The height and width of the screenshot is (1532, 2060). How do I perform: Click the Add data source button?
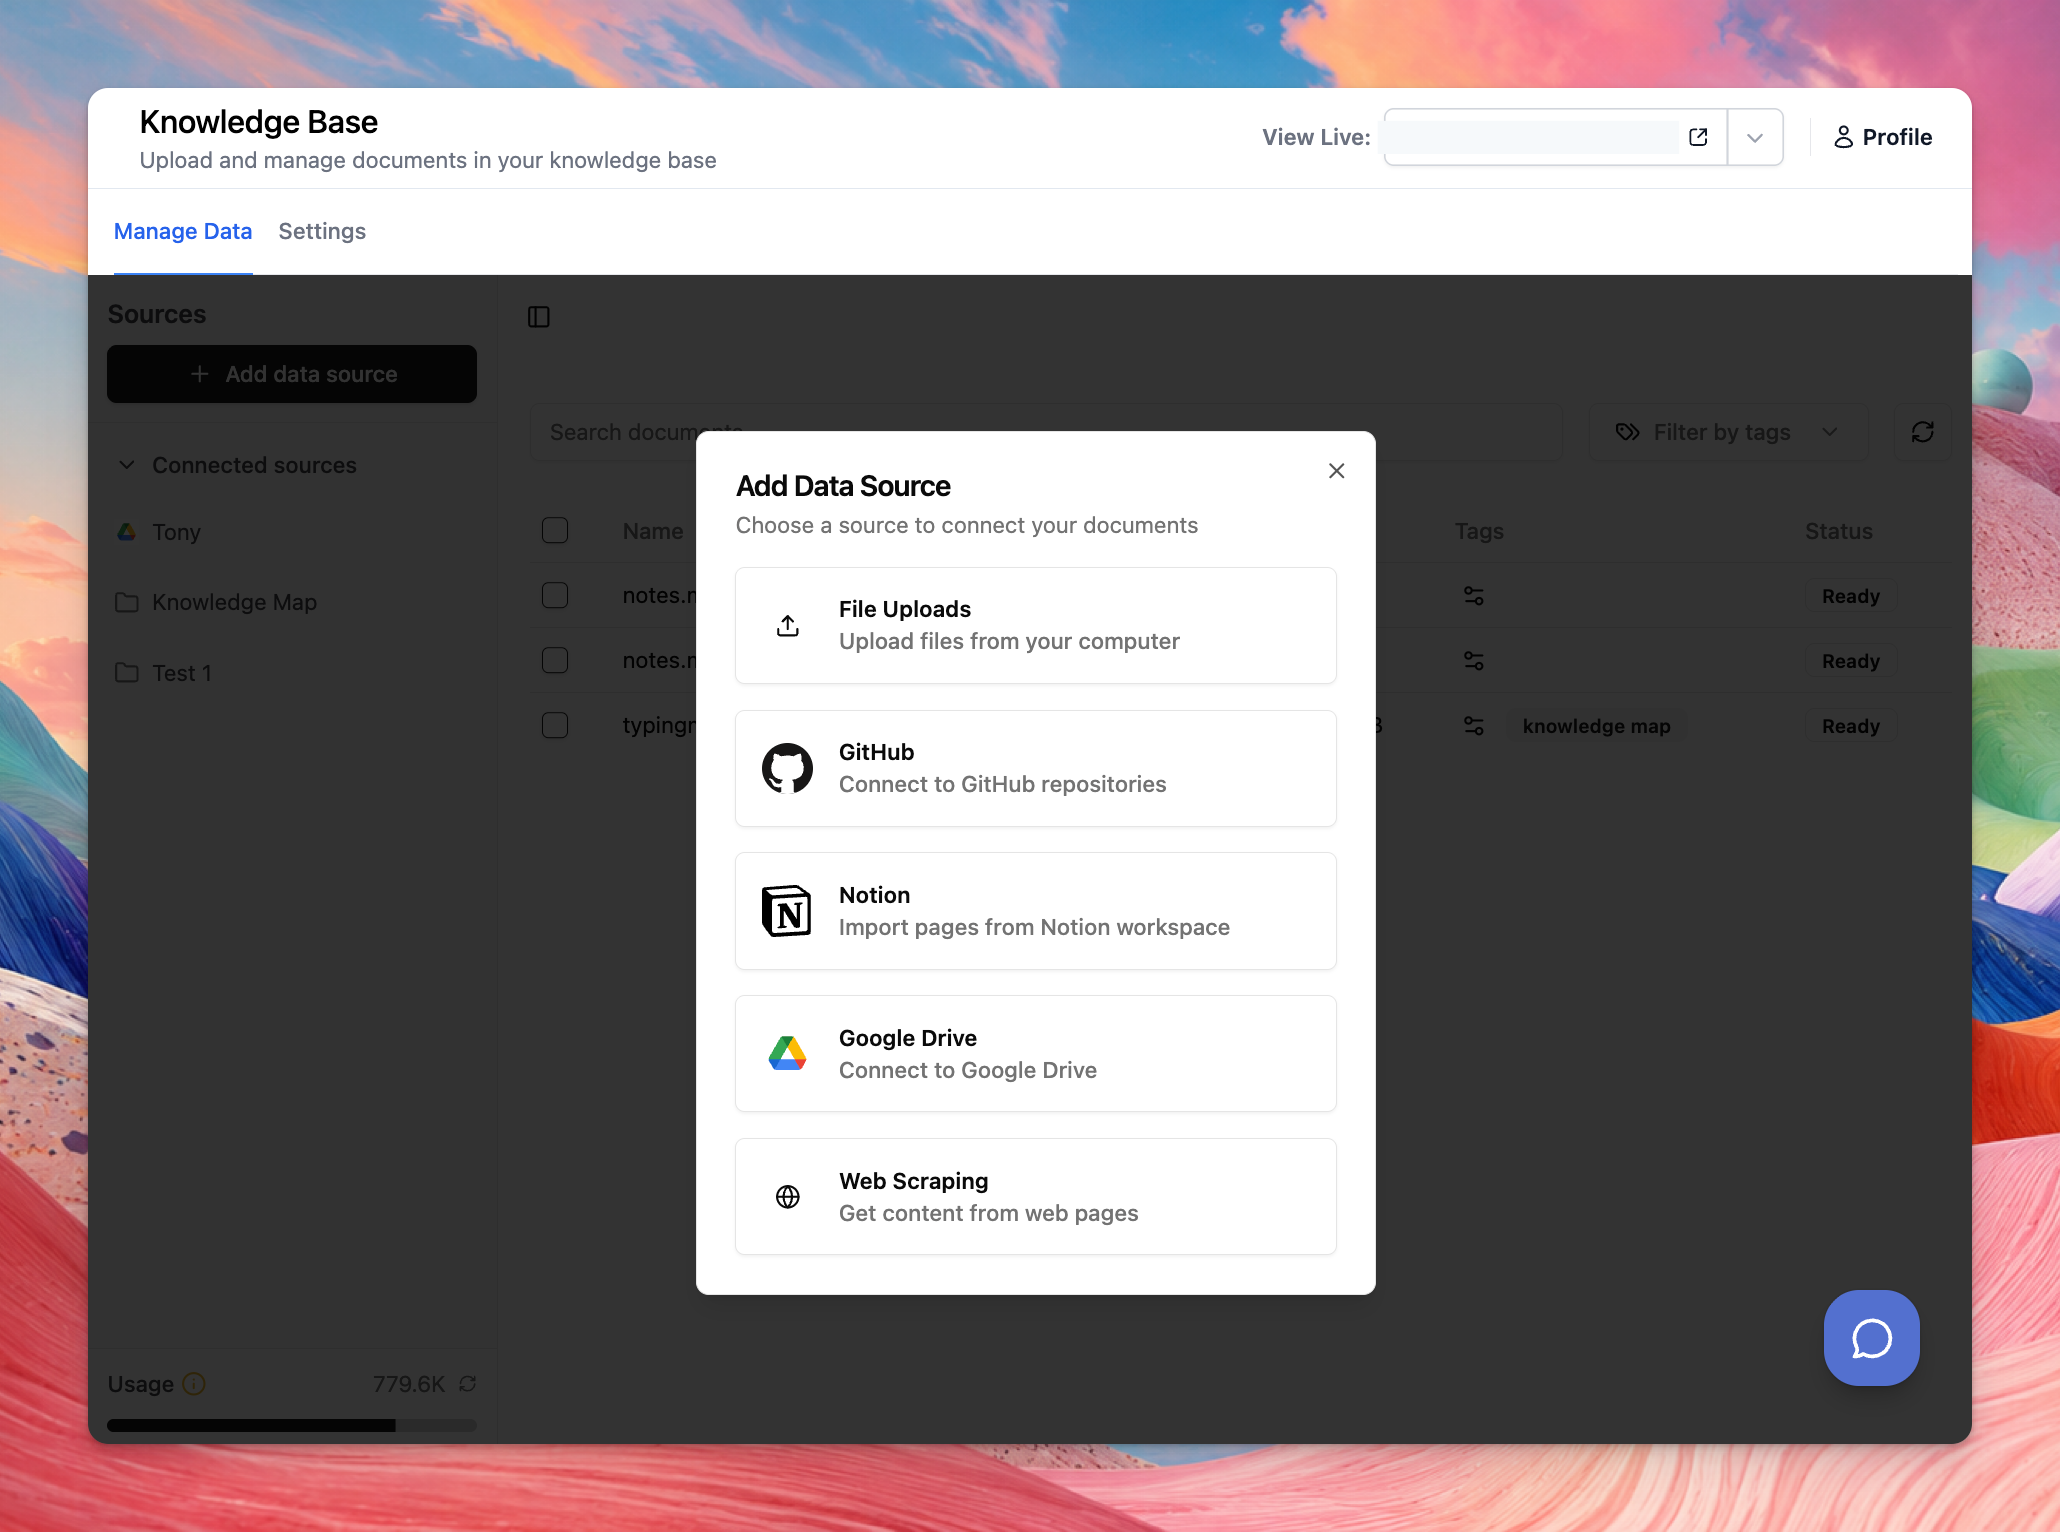292,374
